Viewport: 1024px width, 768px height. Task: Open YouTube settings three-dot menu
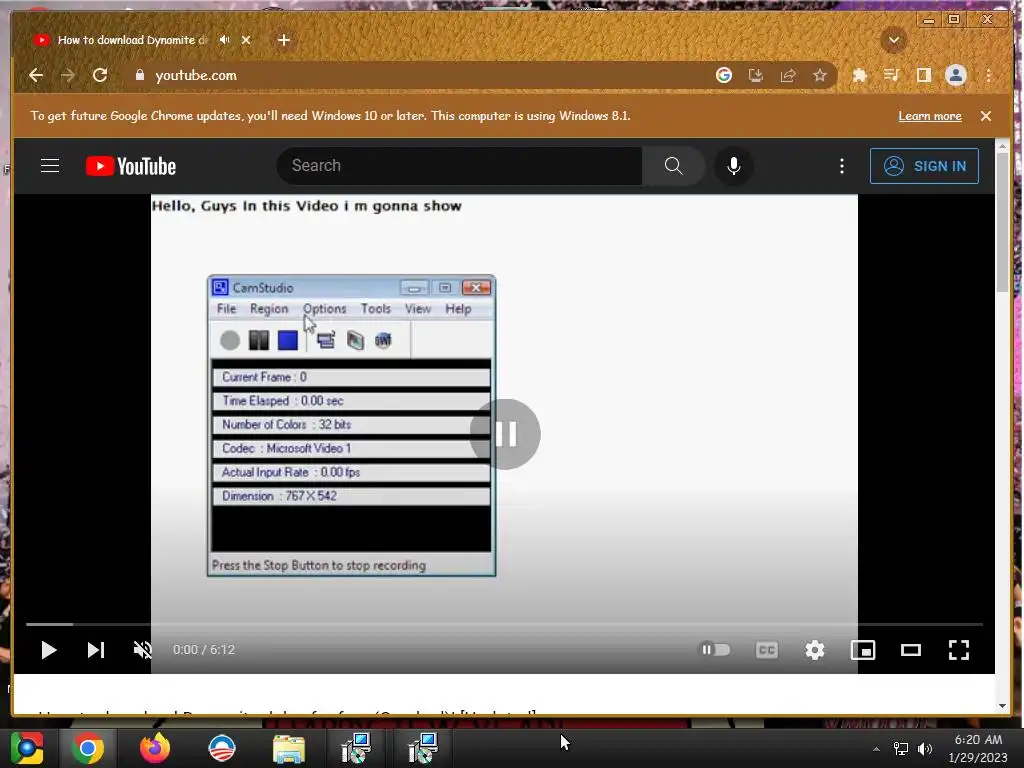click(x=841, y=166)
